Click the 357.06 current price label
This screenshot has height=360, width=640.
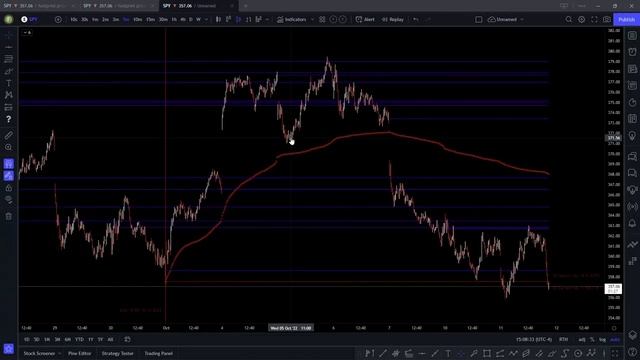pyautogui.click(x=613, y=289)
